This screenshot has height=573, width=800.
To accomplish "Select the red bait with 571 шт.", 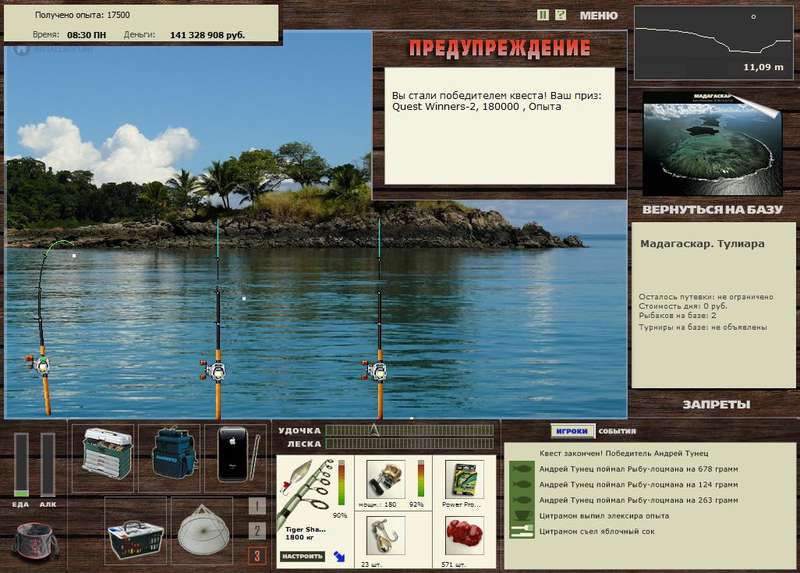I will 464,536.
